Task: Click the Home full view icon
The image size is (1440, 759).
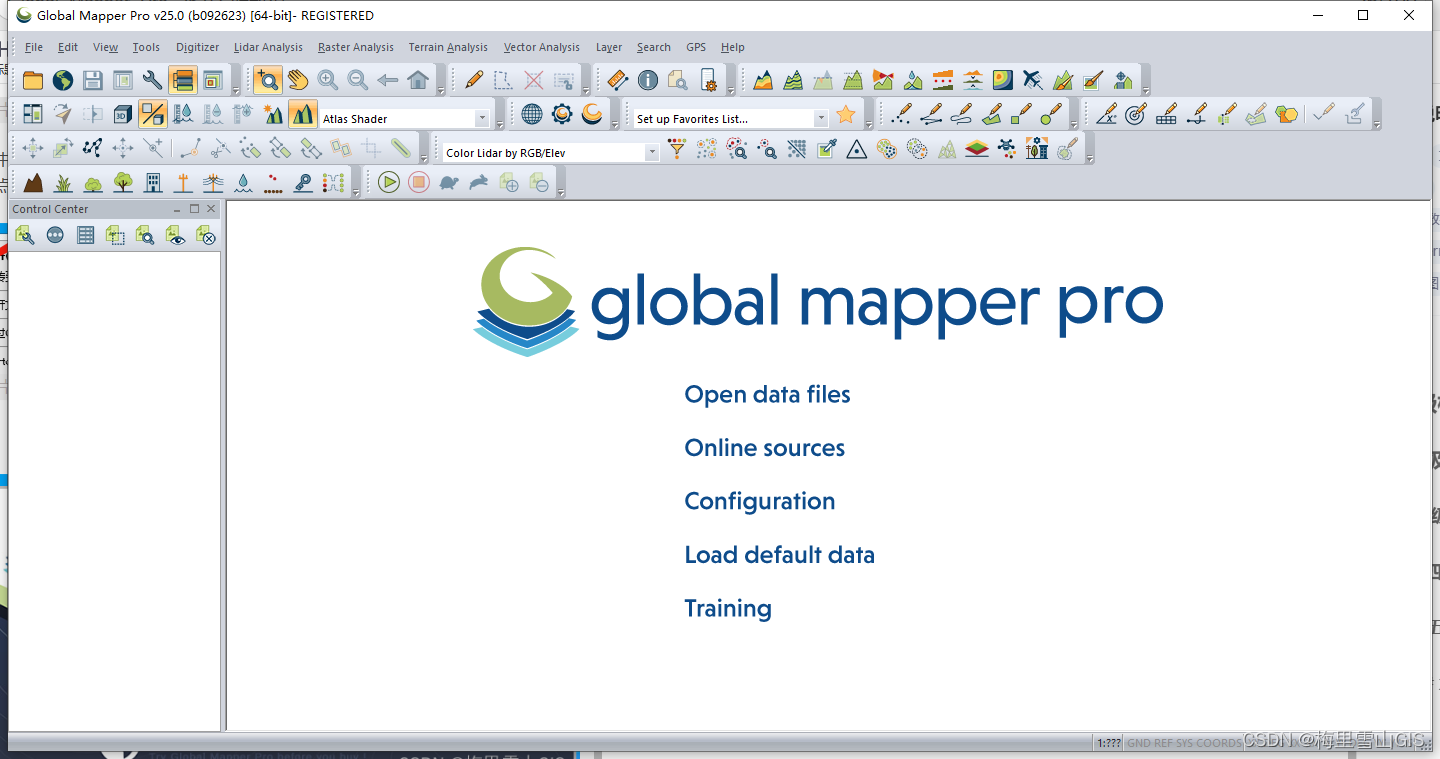Action: click(418, 81)
